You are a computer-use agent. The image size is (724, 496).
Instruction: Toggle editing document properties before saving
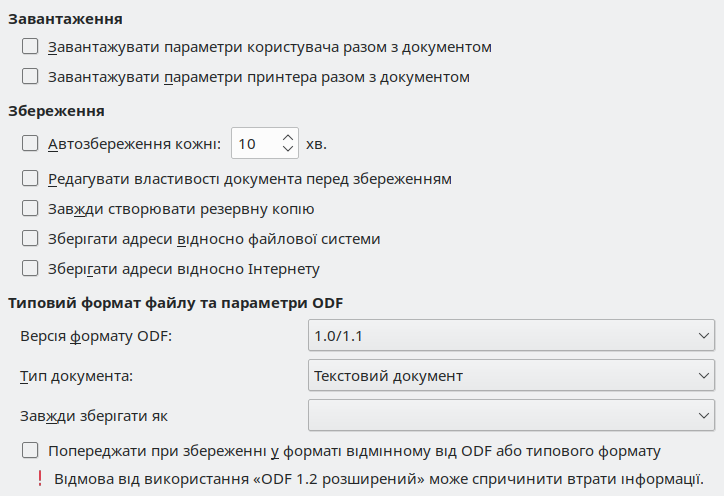[x=30, y=179]
